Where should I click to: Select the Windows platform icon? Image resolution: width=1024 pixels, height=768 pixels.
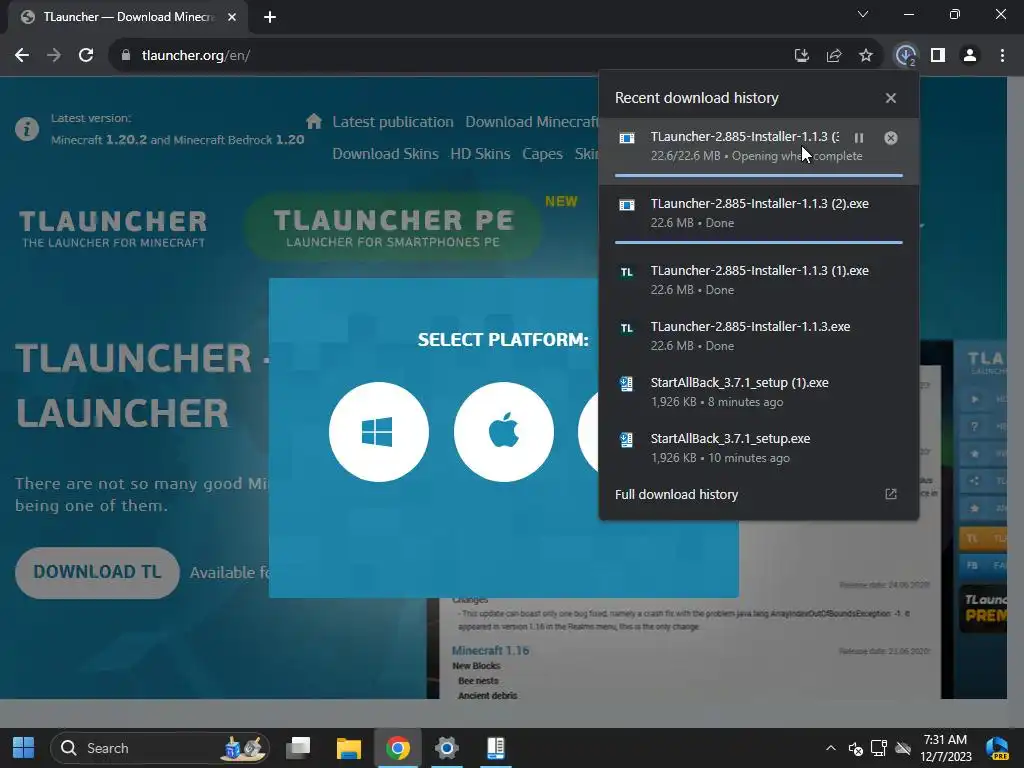[x=379, y=432]
